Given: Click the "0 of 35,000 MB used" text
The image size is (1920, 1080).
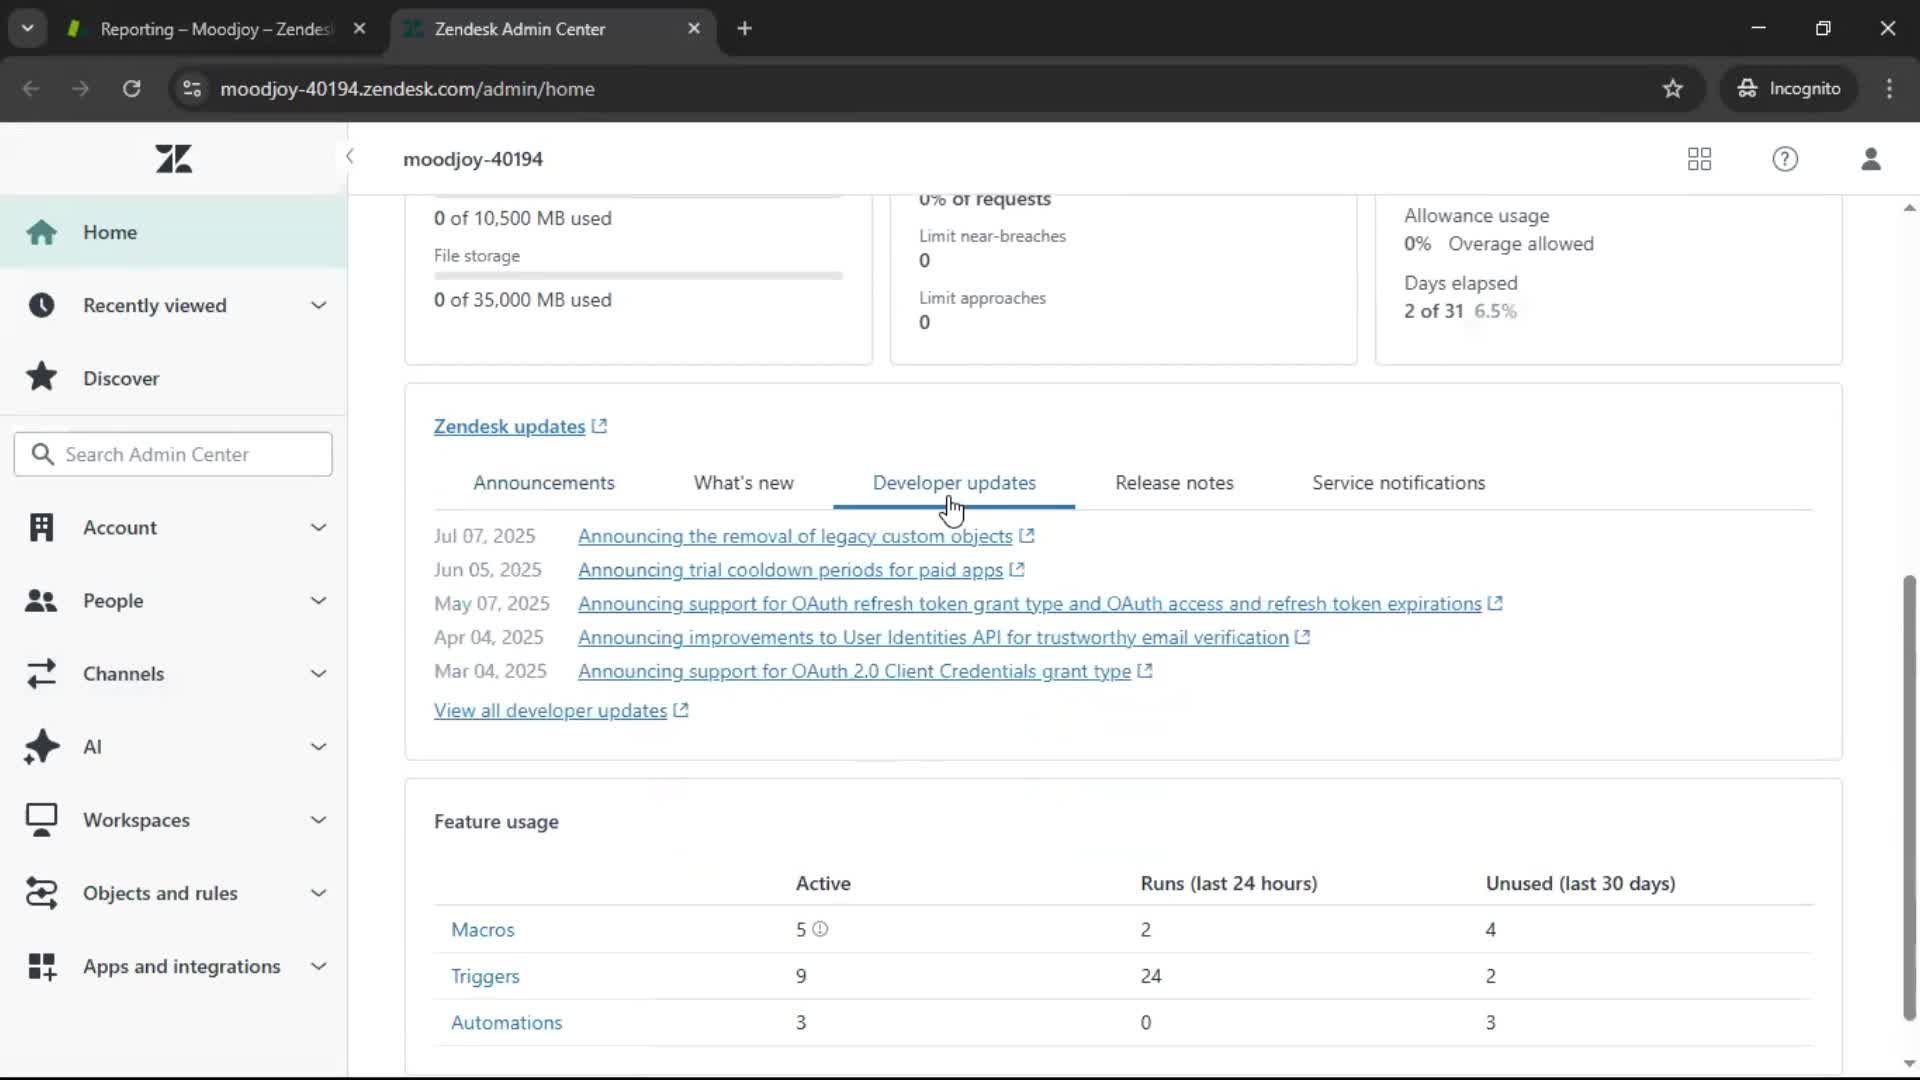Looking at the screenshot, I should [522, 300].
